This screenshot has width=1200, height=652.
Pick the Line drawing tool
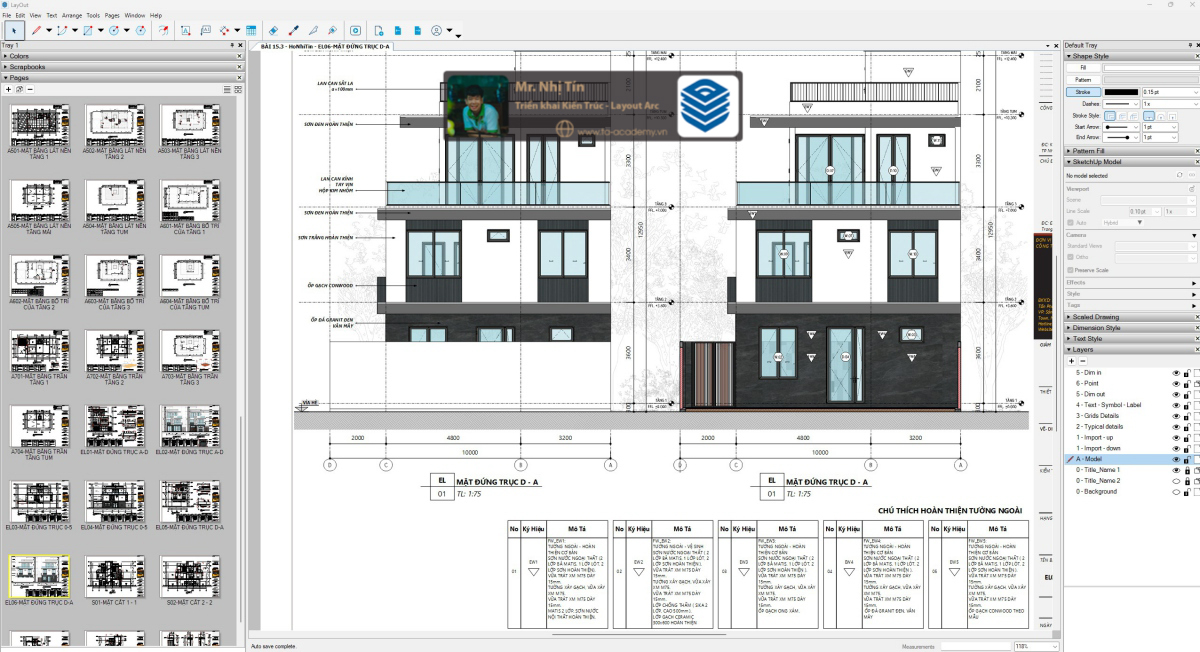[36, 31]
